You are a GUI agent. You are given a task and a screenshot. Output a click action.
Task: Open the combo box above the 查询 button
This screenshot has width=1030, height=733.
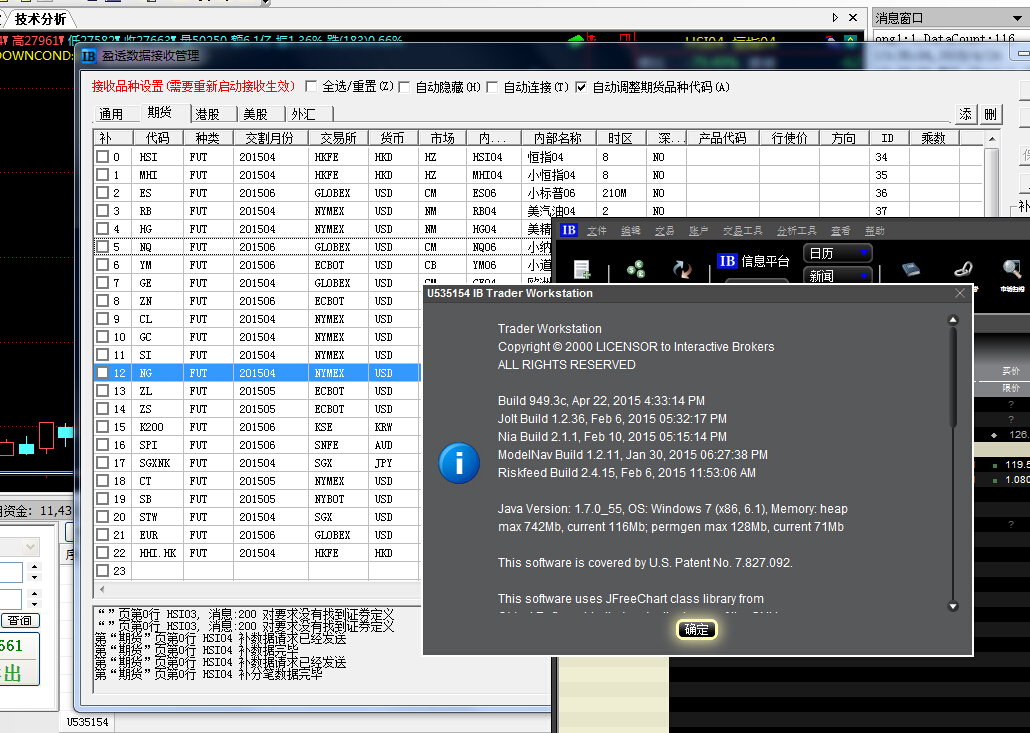pos(20,547)
